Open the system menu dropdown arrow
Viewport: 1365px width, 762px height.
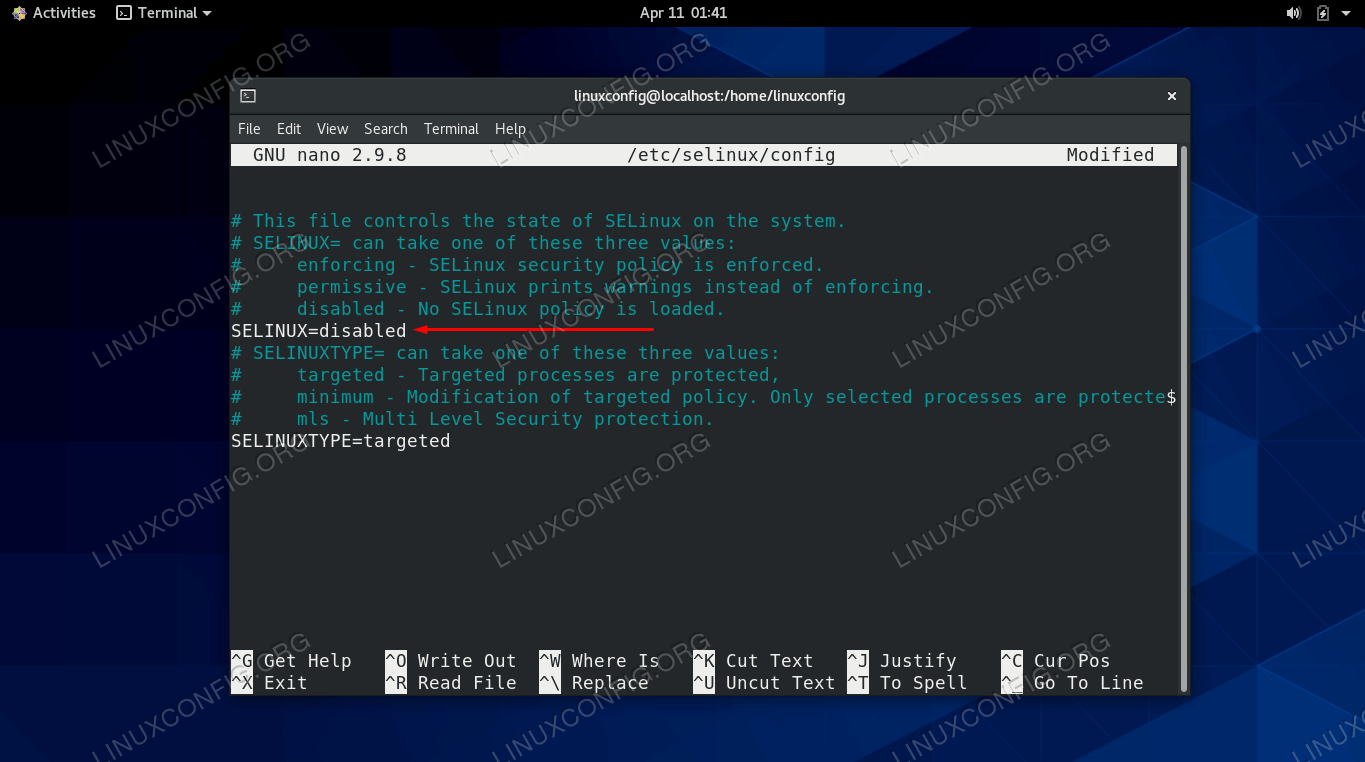pos(1346,13)
